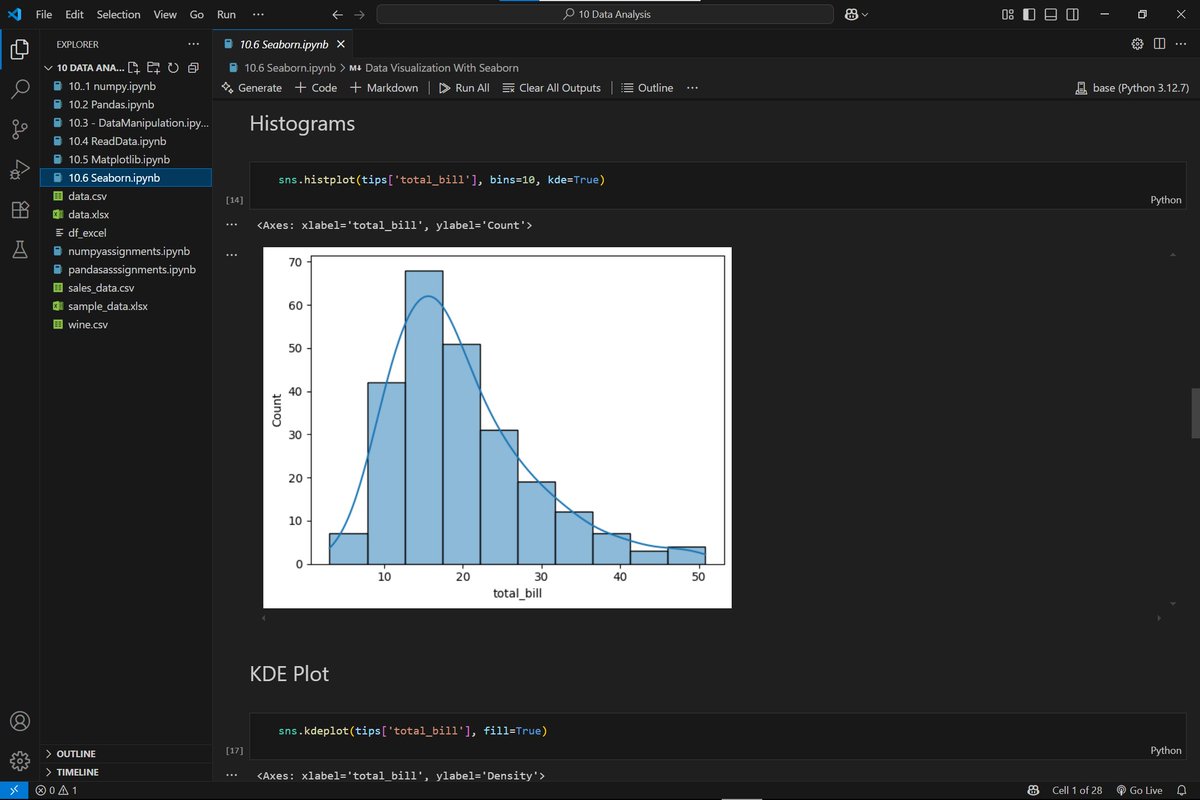
Task: Open the Extensions view
Action: pyautogui.click(x=19, y=210)
